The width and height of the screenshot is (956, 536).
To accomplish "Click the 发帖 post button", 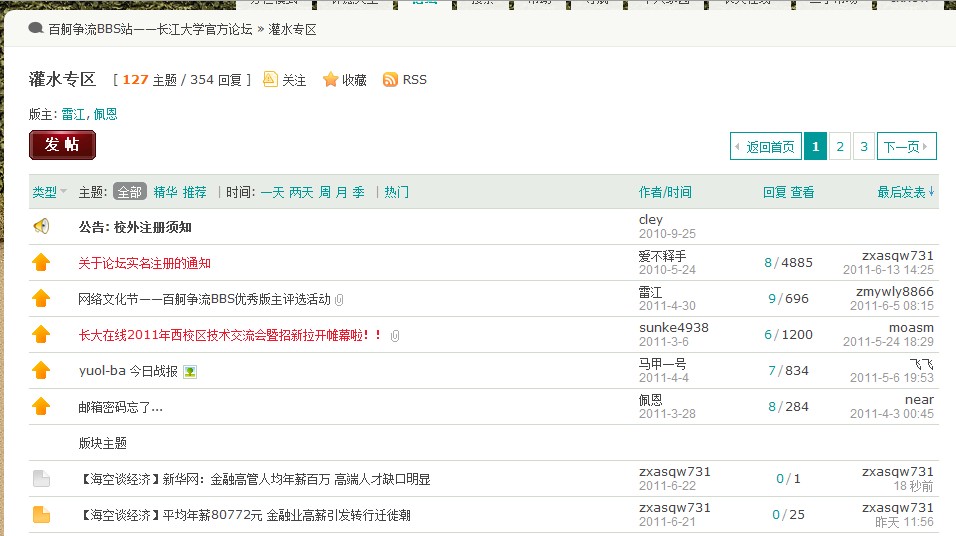I will tap(62, 145).
